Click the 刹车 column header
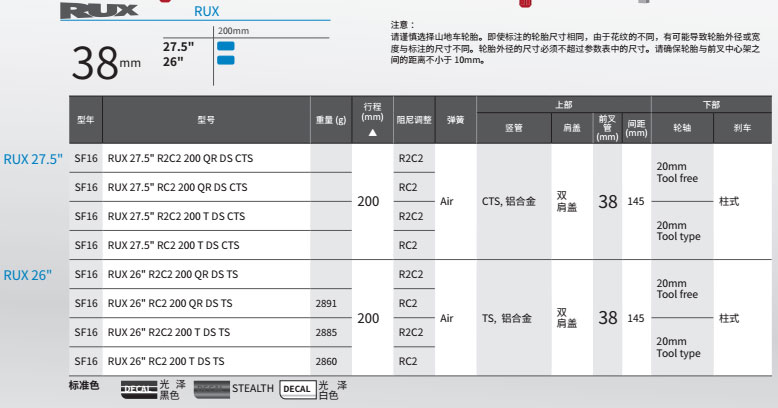The height and width of the screenshot is (408, 778). pos(743,128)
